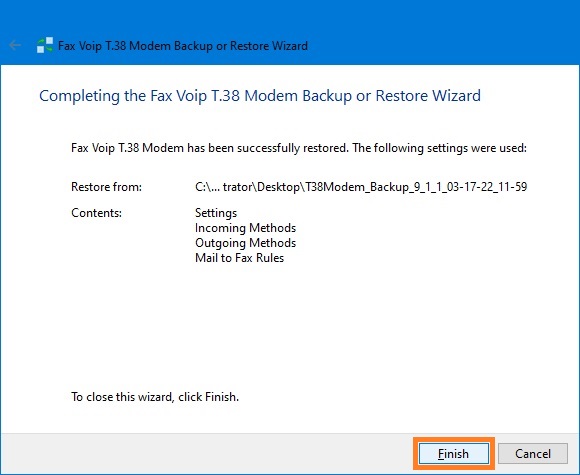This screenshot has width=580, height=475.
Task: Click the back arrow in the title bar
Action: click(x=15, y=46)
